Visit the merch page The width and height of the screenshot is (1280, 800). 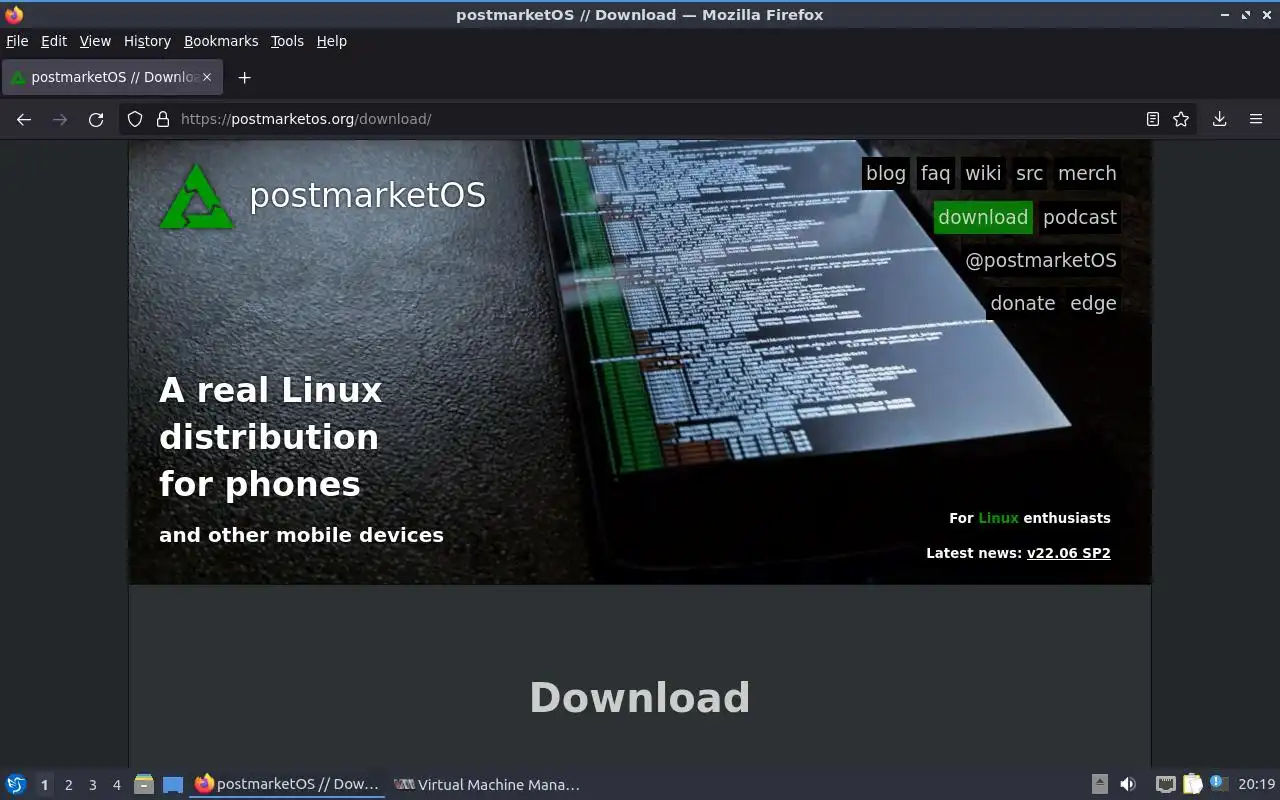[1087, 173]
